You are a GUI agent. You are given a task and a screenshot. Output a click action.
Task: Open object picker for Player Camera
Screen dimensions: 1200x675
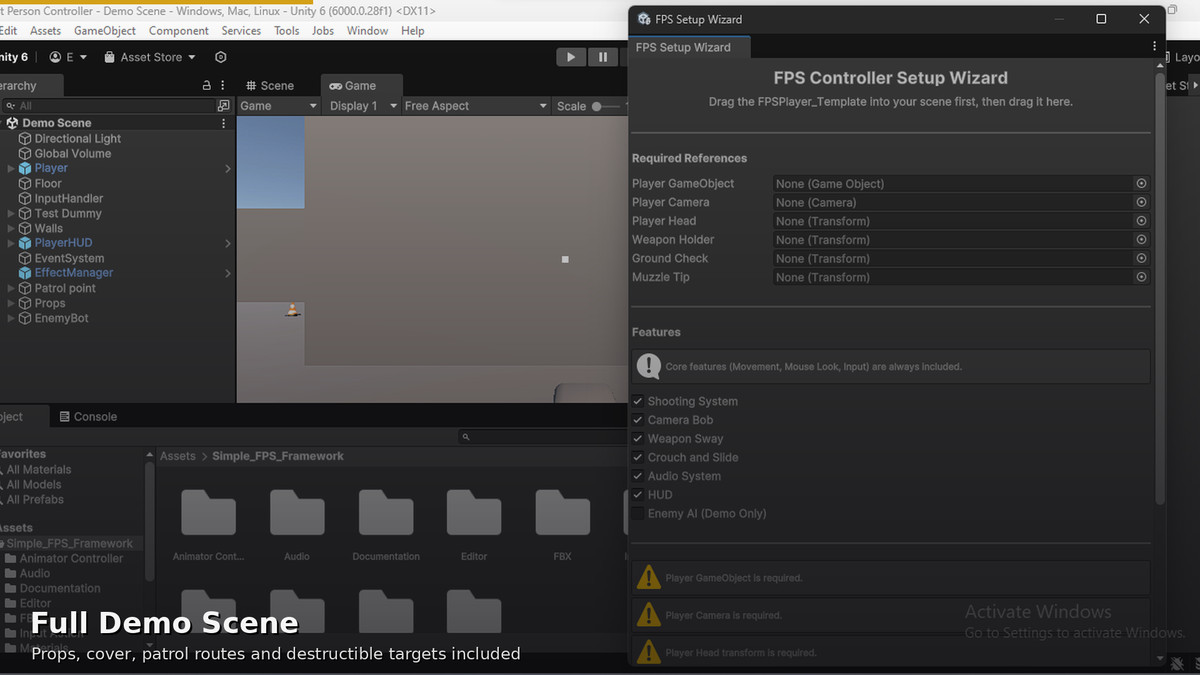pyautogui.click(x=1141, y=202)
